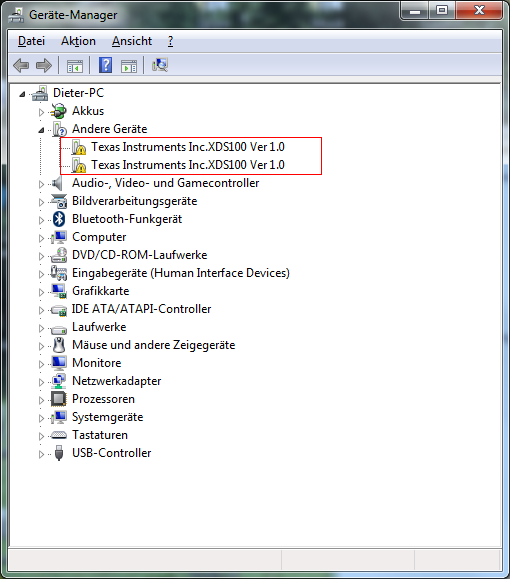Select the IDE ATA/ATAPI-Controller label
510x579 pixels.
pos(141,309)
